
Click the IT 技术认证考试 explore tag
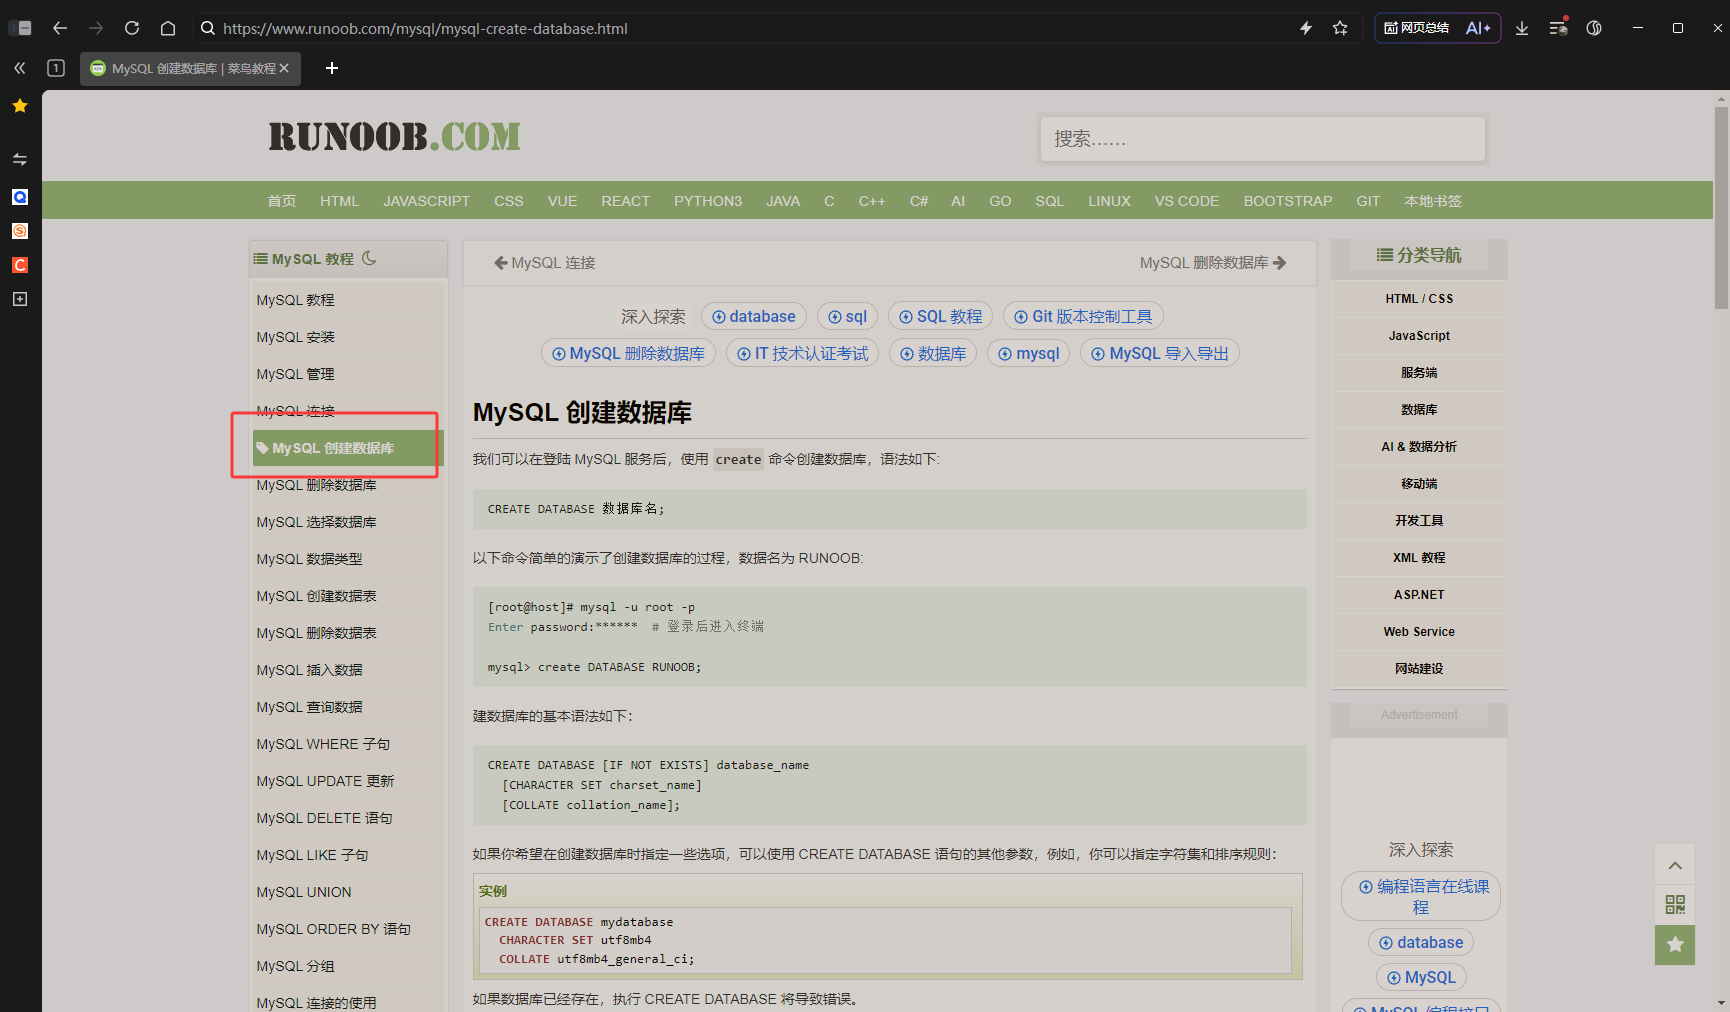click(802, 354)
